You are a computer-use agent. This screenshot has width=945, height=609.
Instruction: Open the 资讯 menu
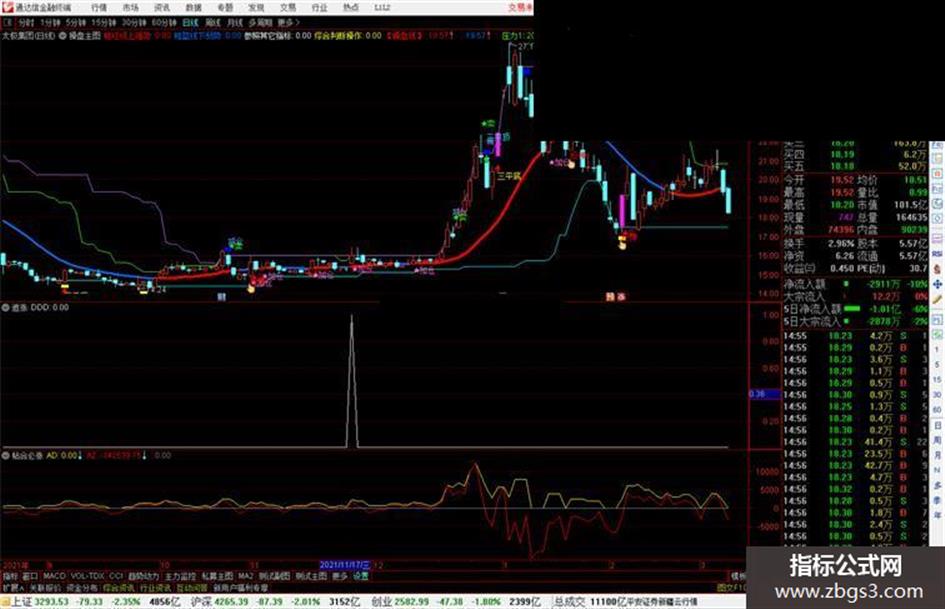coord(162,8)
